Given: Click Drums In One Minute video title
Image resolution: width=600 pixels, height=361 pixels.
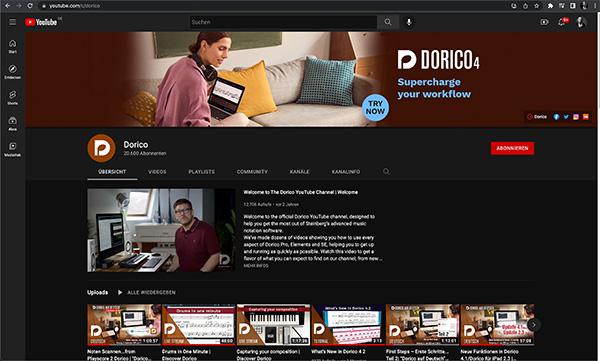Looking at the screenshot, I should 186,354.
